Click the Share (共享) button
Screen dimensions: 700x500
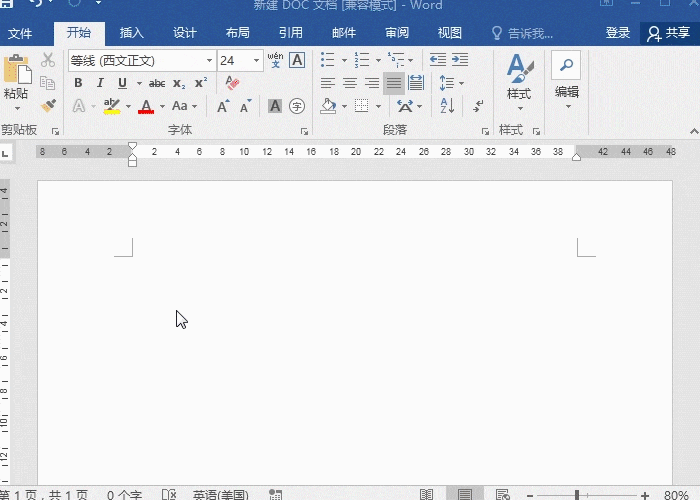[669, 33]
